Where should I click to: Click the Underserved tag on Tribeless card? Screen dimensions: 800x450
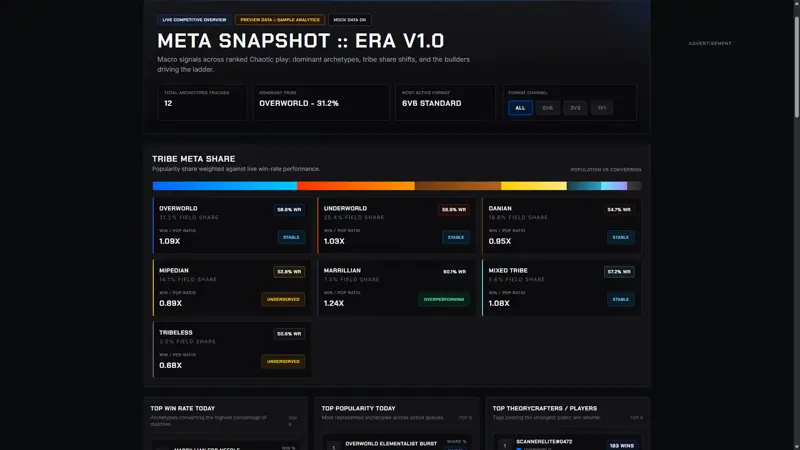coord(283,362)
